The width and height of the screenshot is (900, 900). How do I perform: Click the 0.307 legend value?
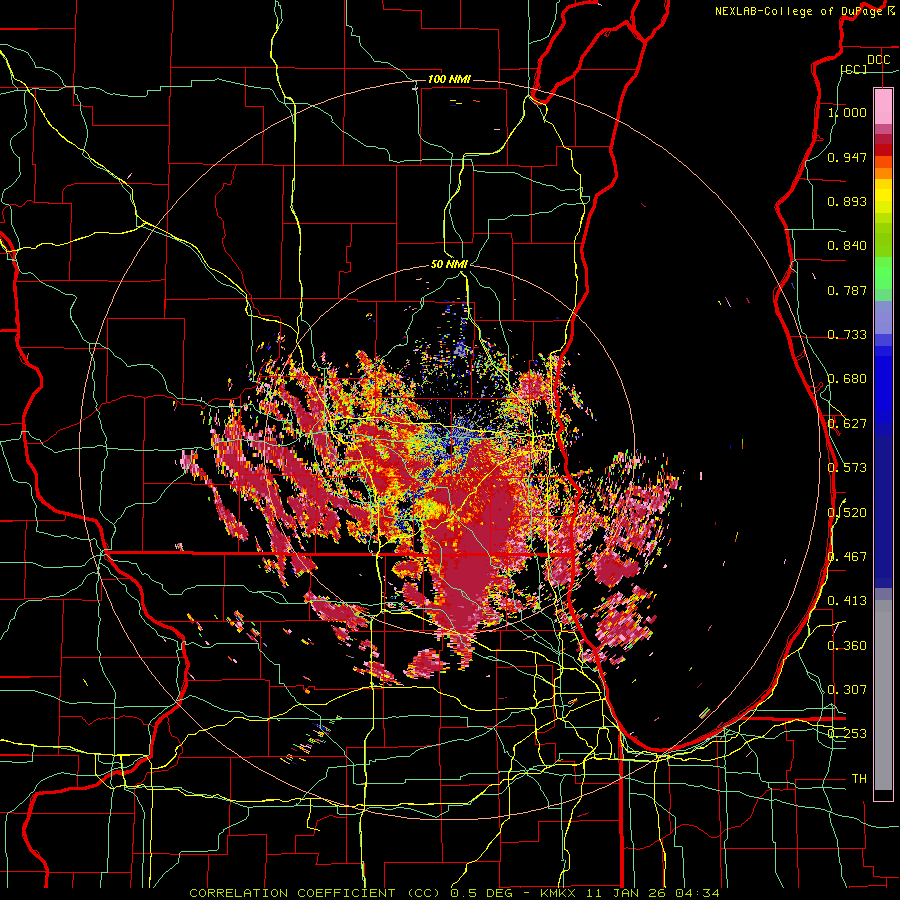(847, 690)
